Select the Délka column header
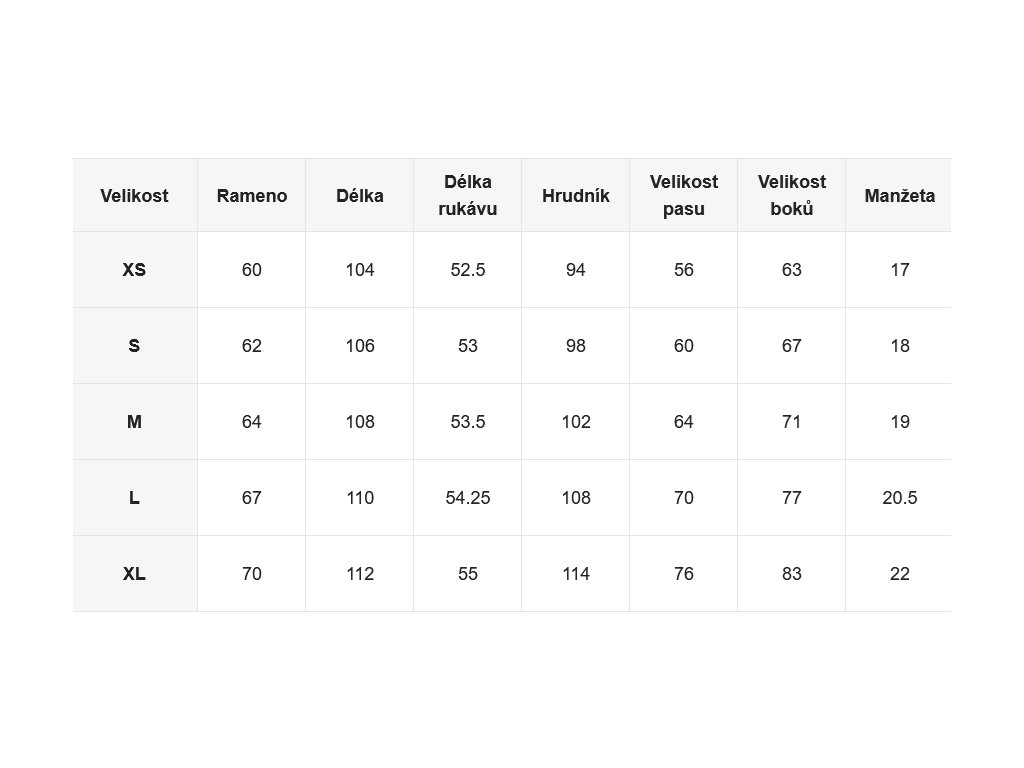The image size is (1024, 768). pos(360,195)
